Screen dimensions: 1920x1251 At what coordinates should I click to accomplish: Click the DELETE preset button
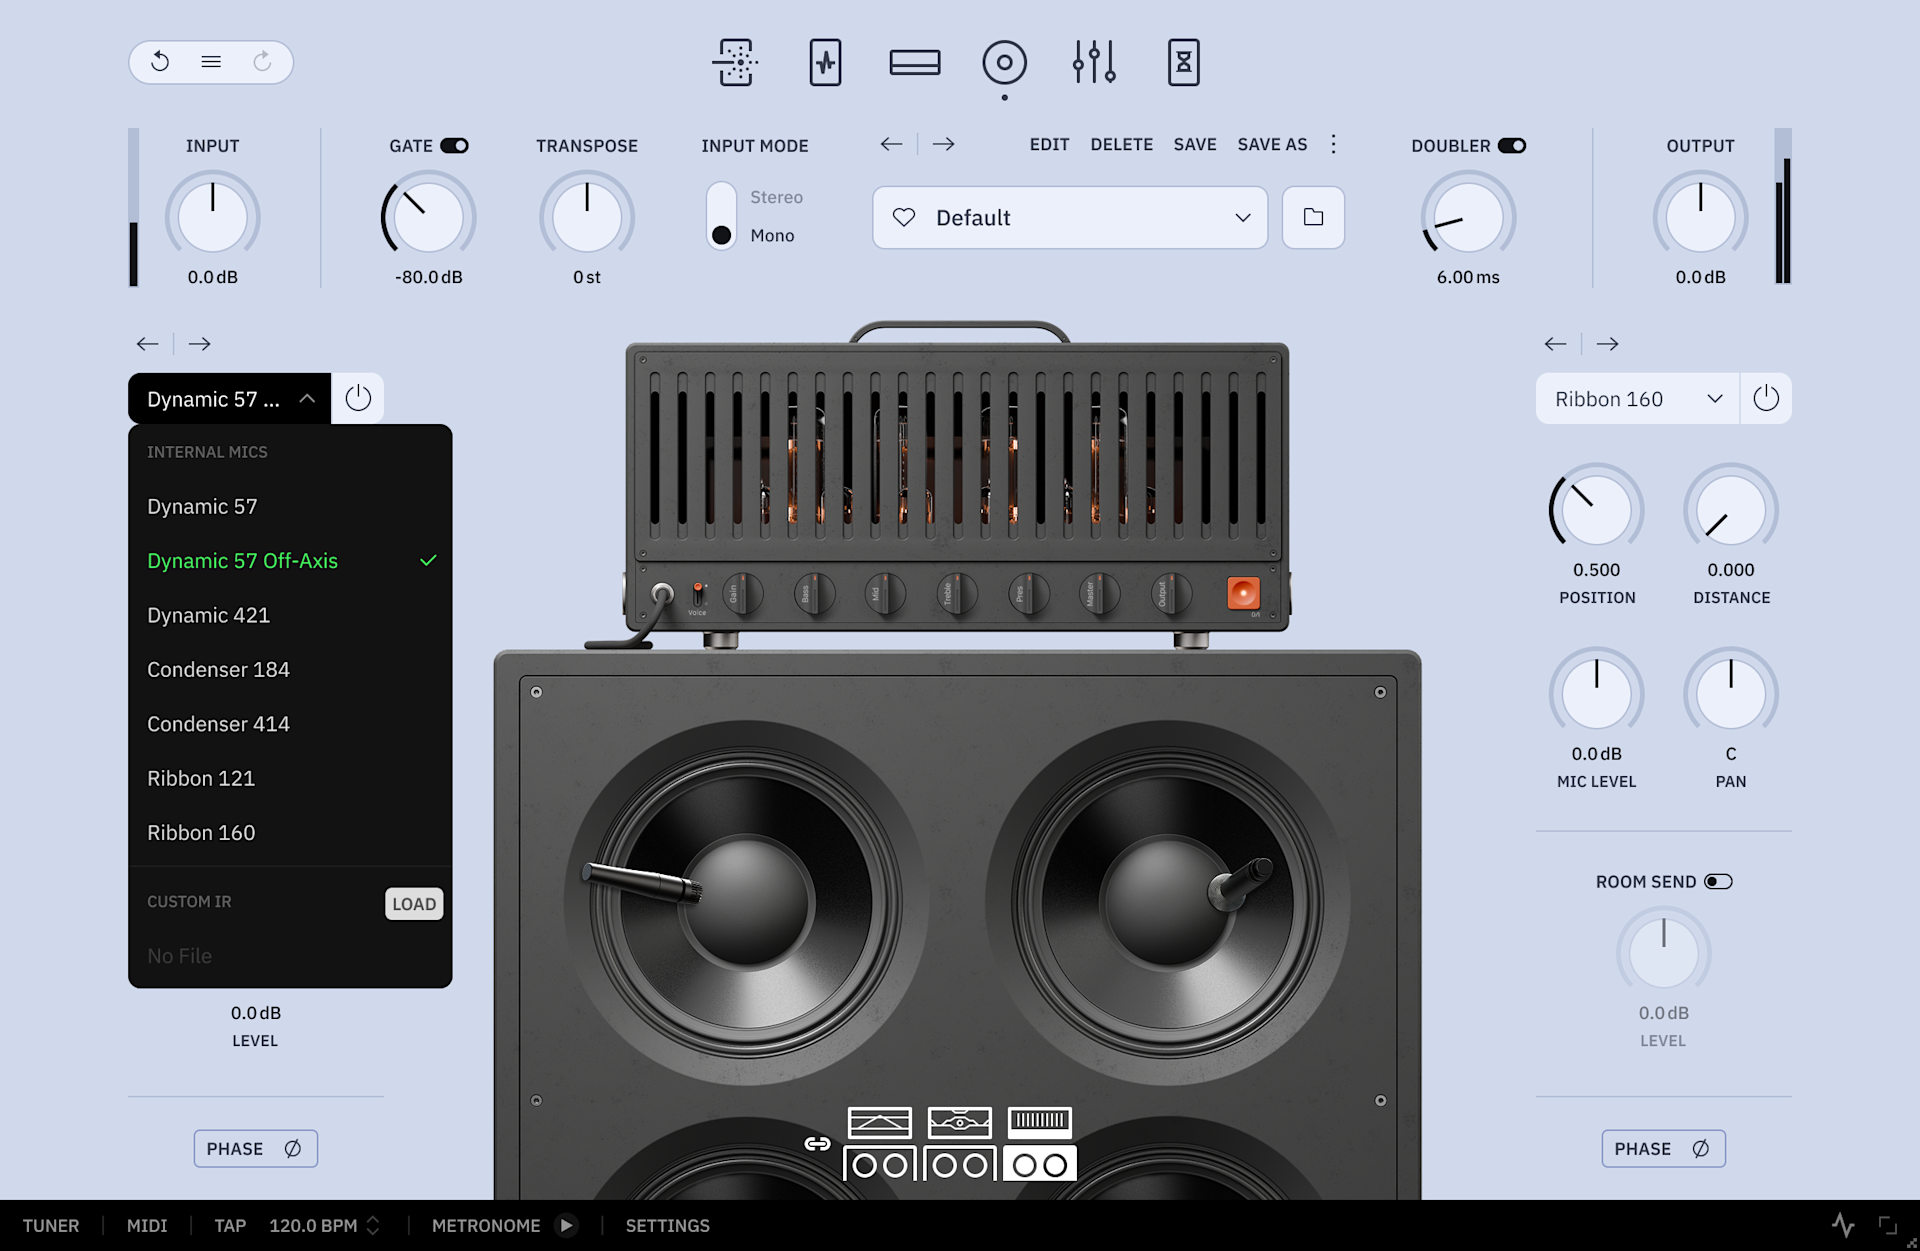click(x=1121, y=144)
